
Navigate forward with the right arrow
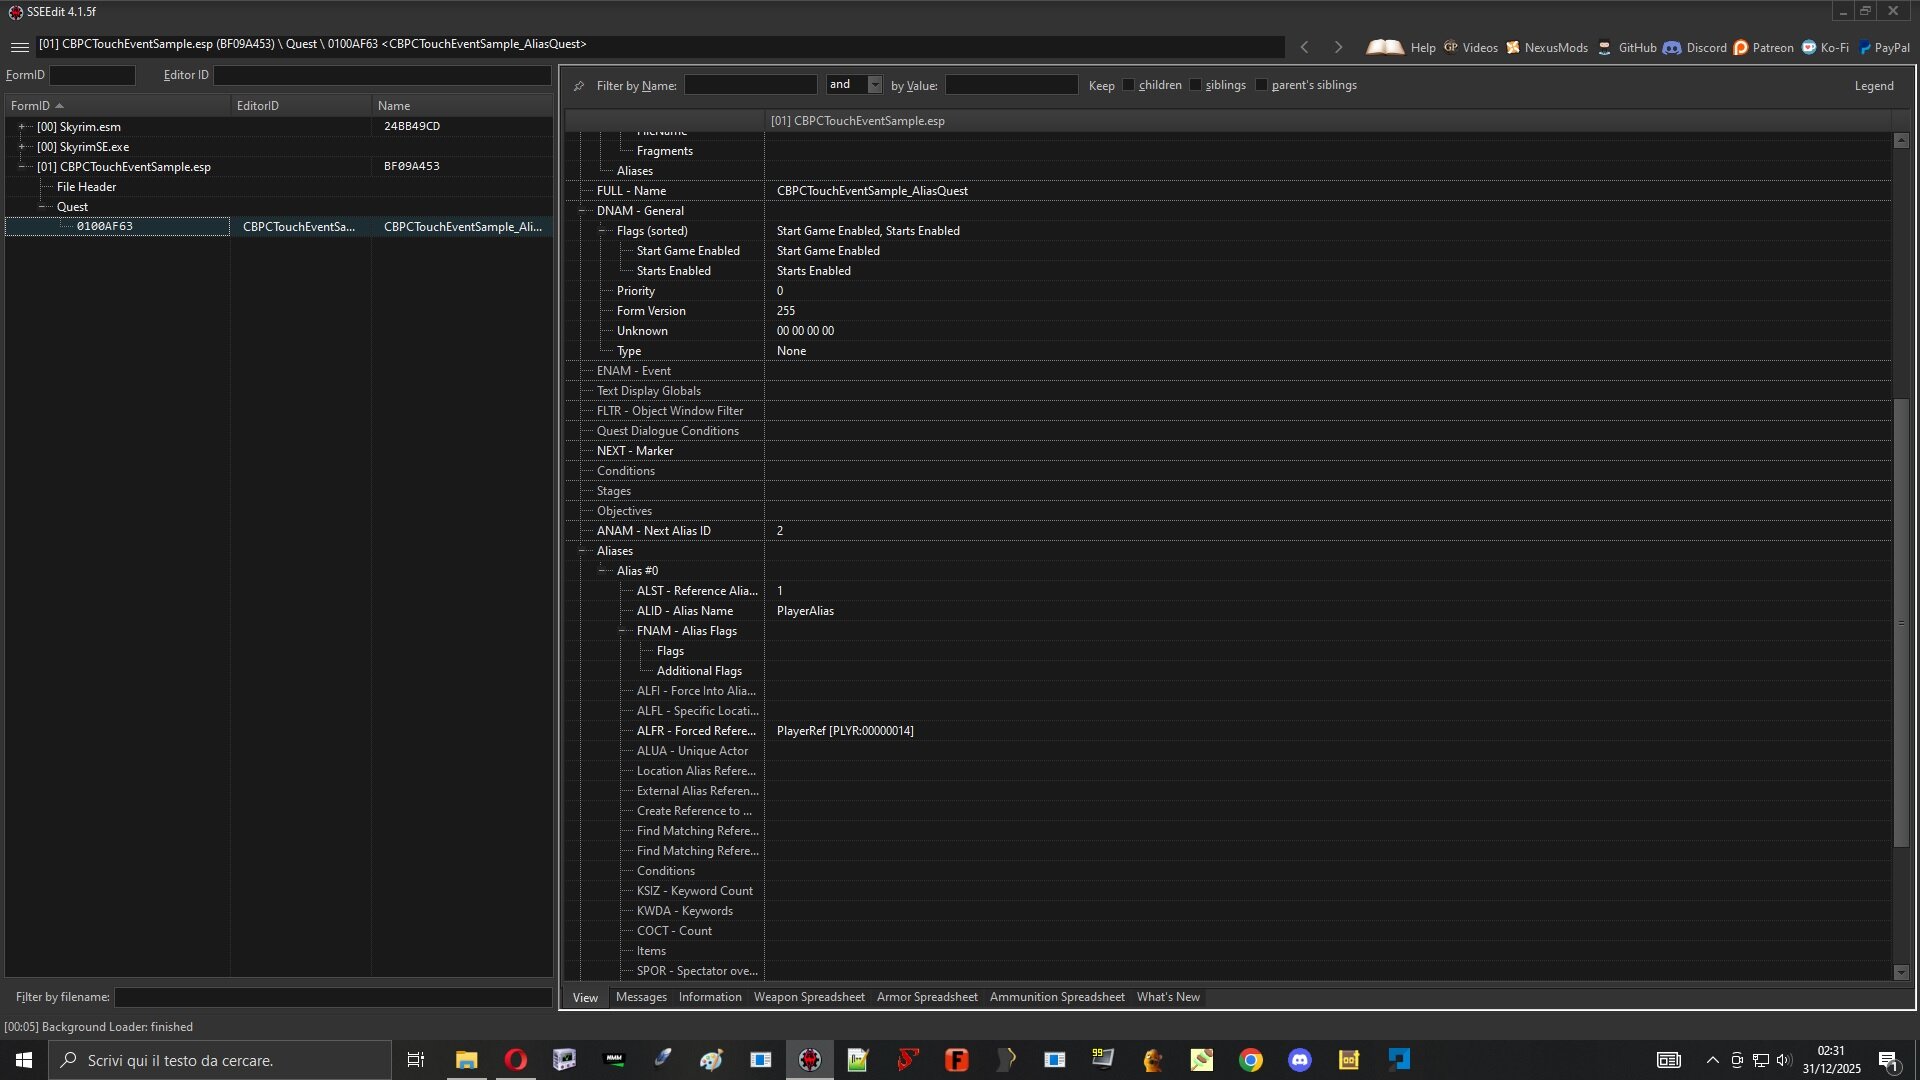coord(1338,47)
